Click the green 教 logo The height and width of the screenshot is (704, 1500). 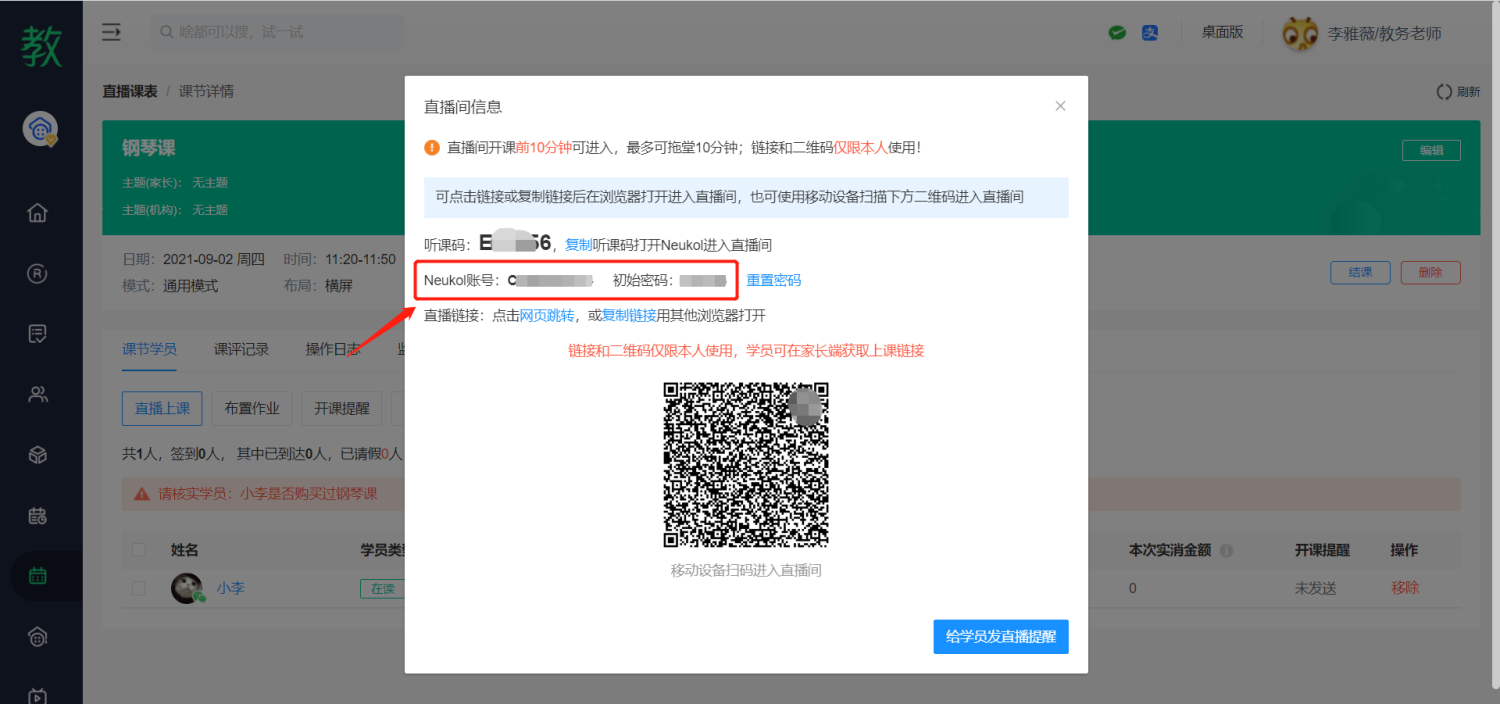click(42, 47)
